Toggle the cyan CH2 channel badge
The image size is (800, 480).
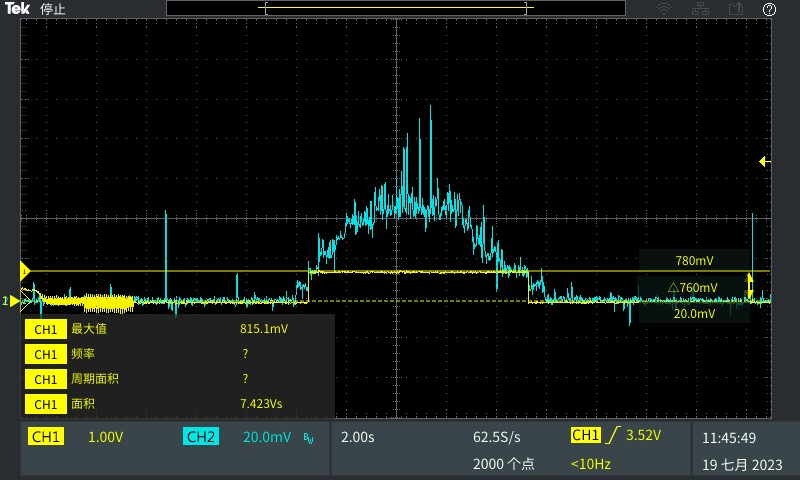pos(200,437)
